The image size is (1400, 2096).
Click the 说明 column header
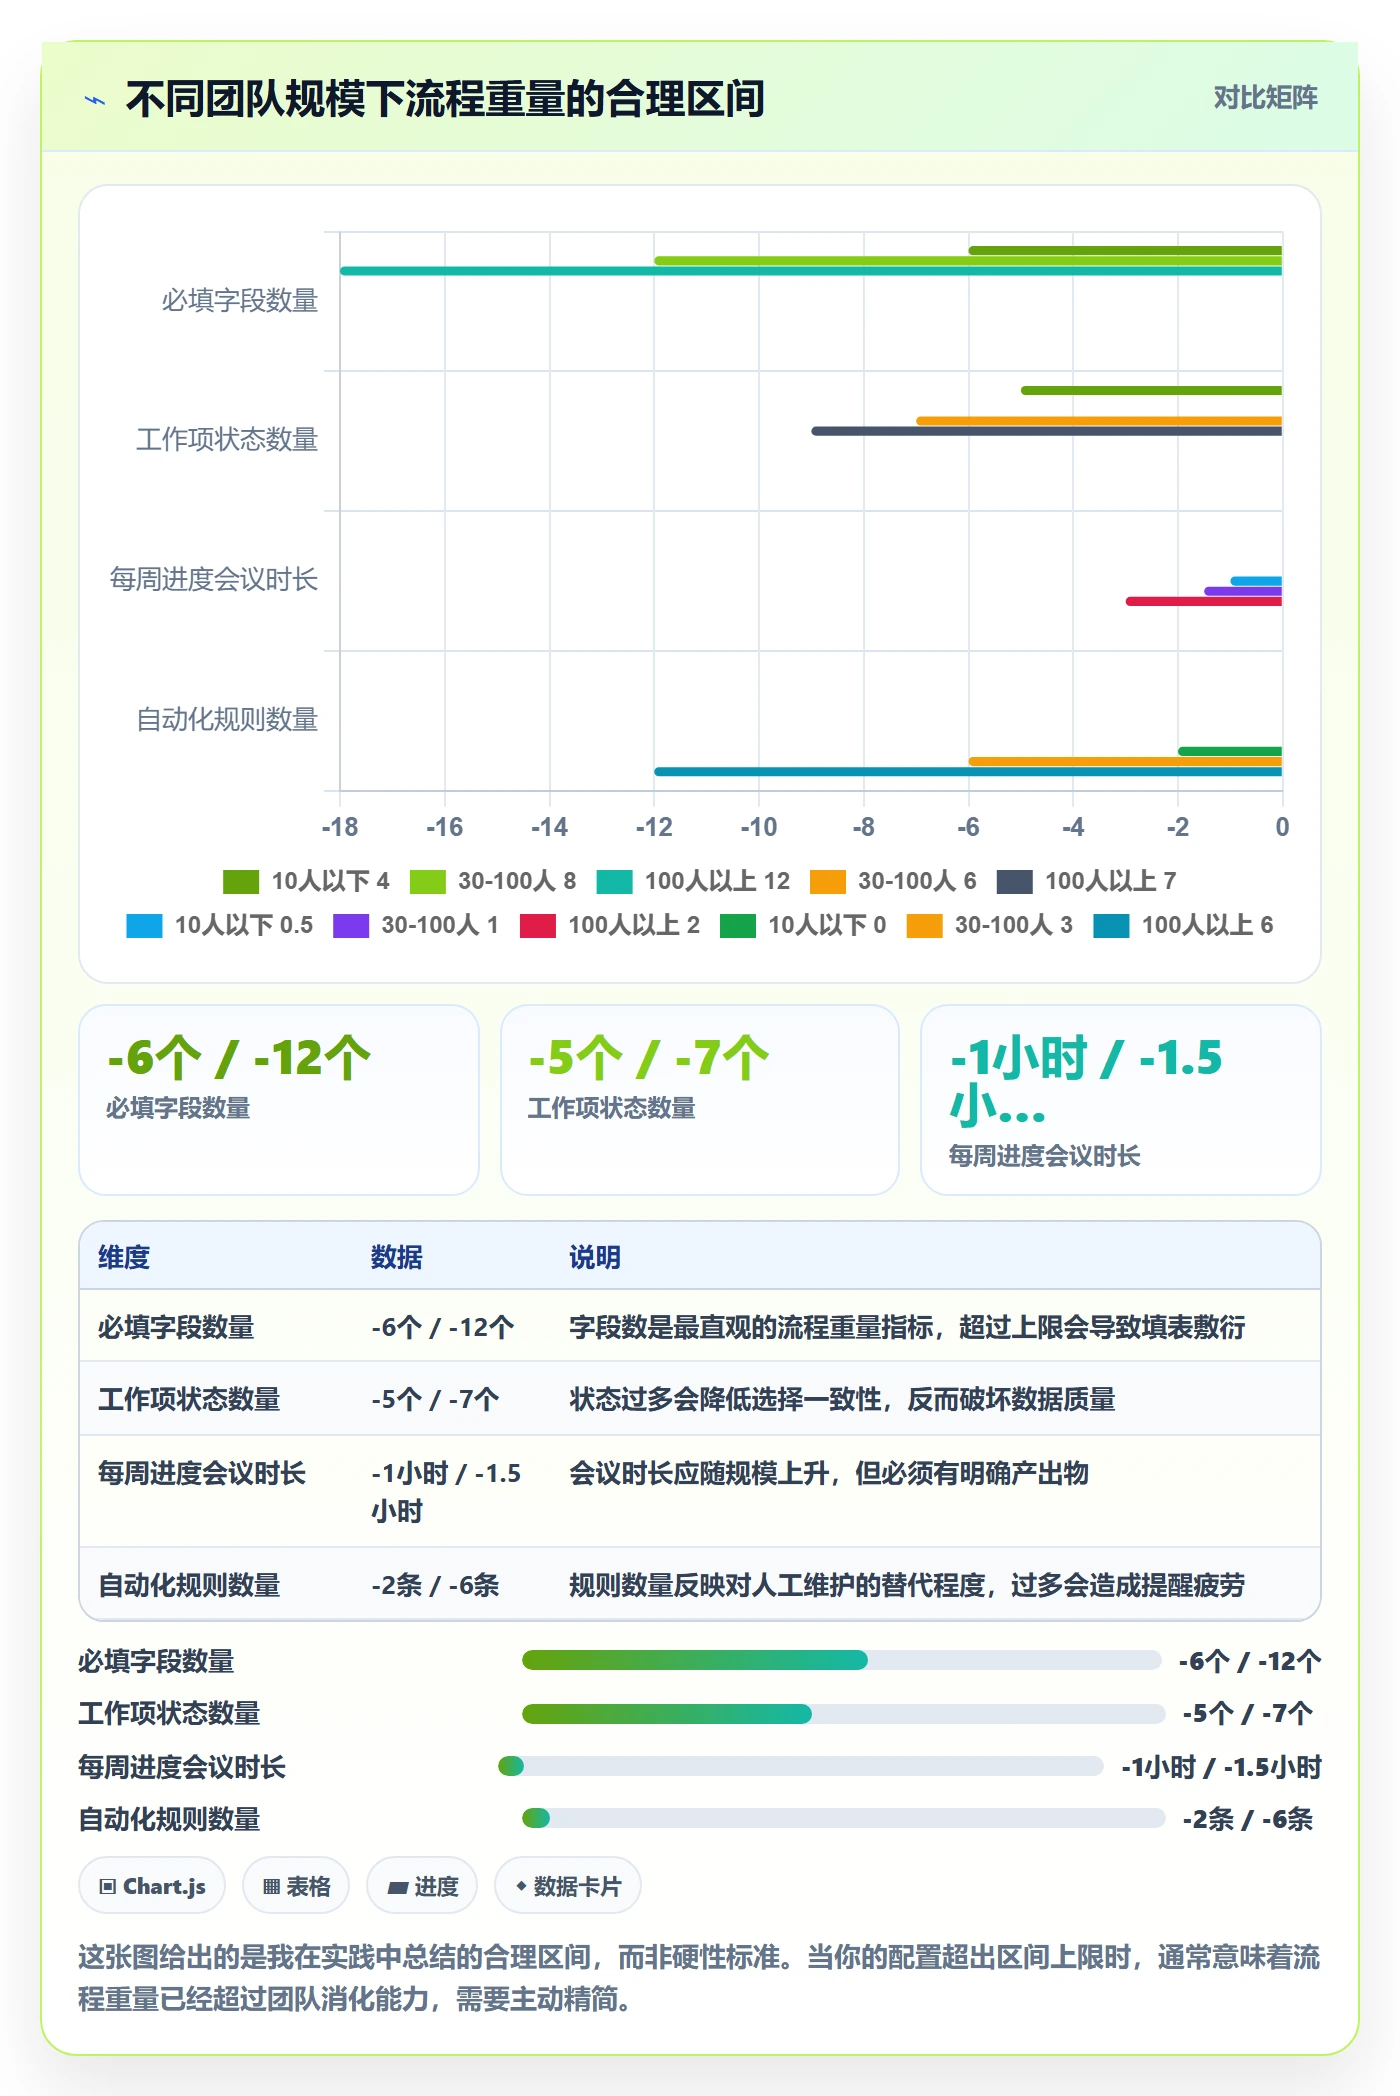[x=595, y=1257]
